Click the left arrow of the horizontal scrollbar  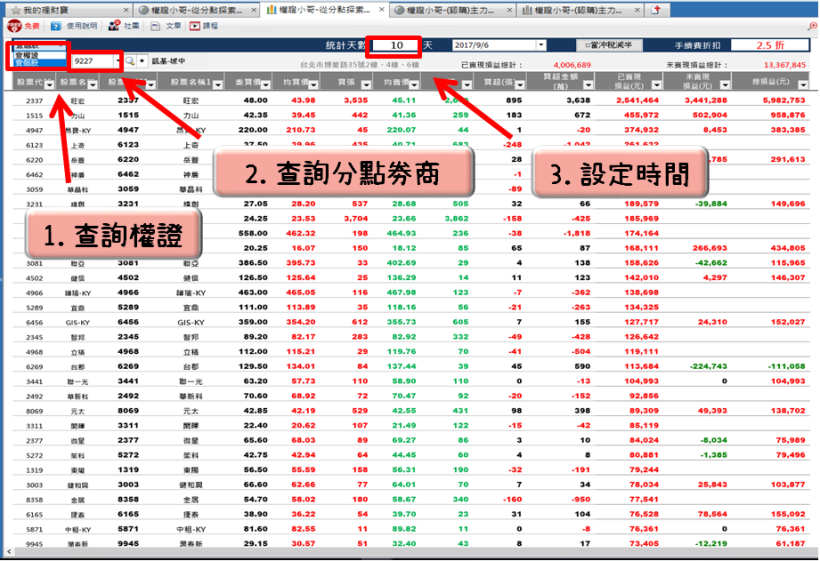pos(8,552)
